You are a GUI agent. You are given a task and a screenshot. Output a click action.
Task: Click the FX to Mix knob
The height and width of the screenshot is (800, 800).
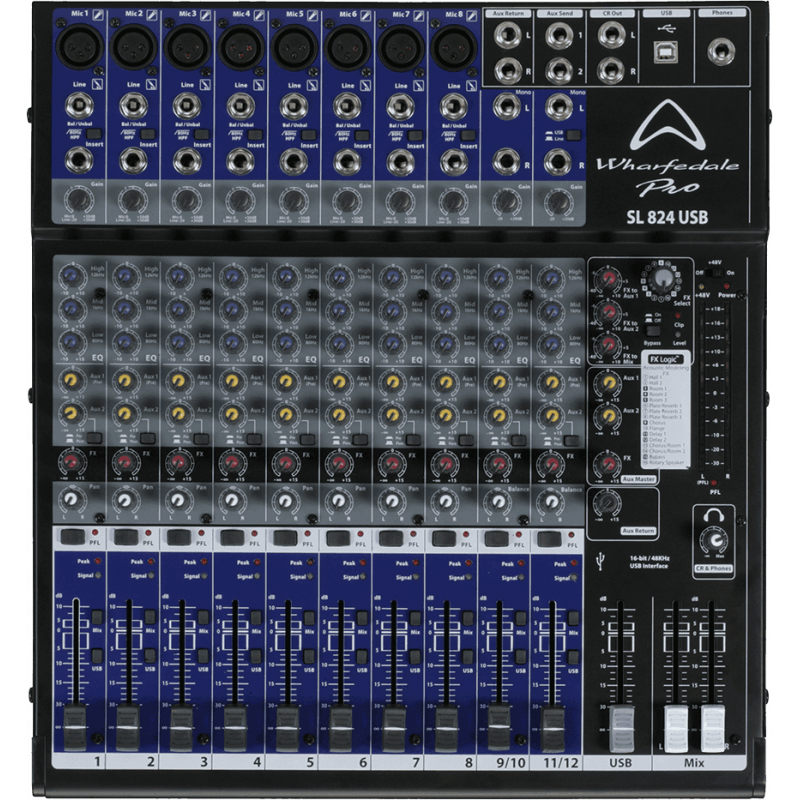point(608,344)
